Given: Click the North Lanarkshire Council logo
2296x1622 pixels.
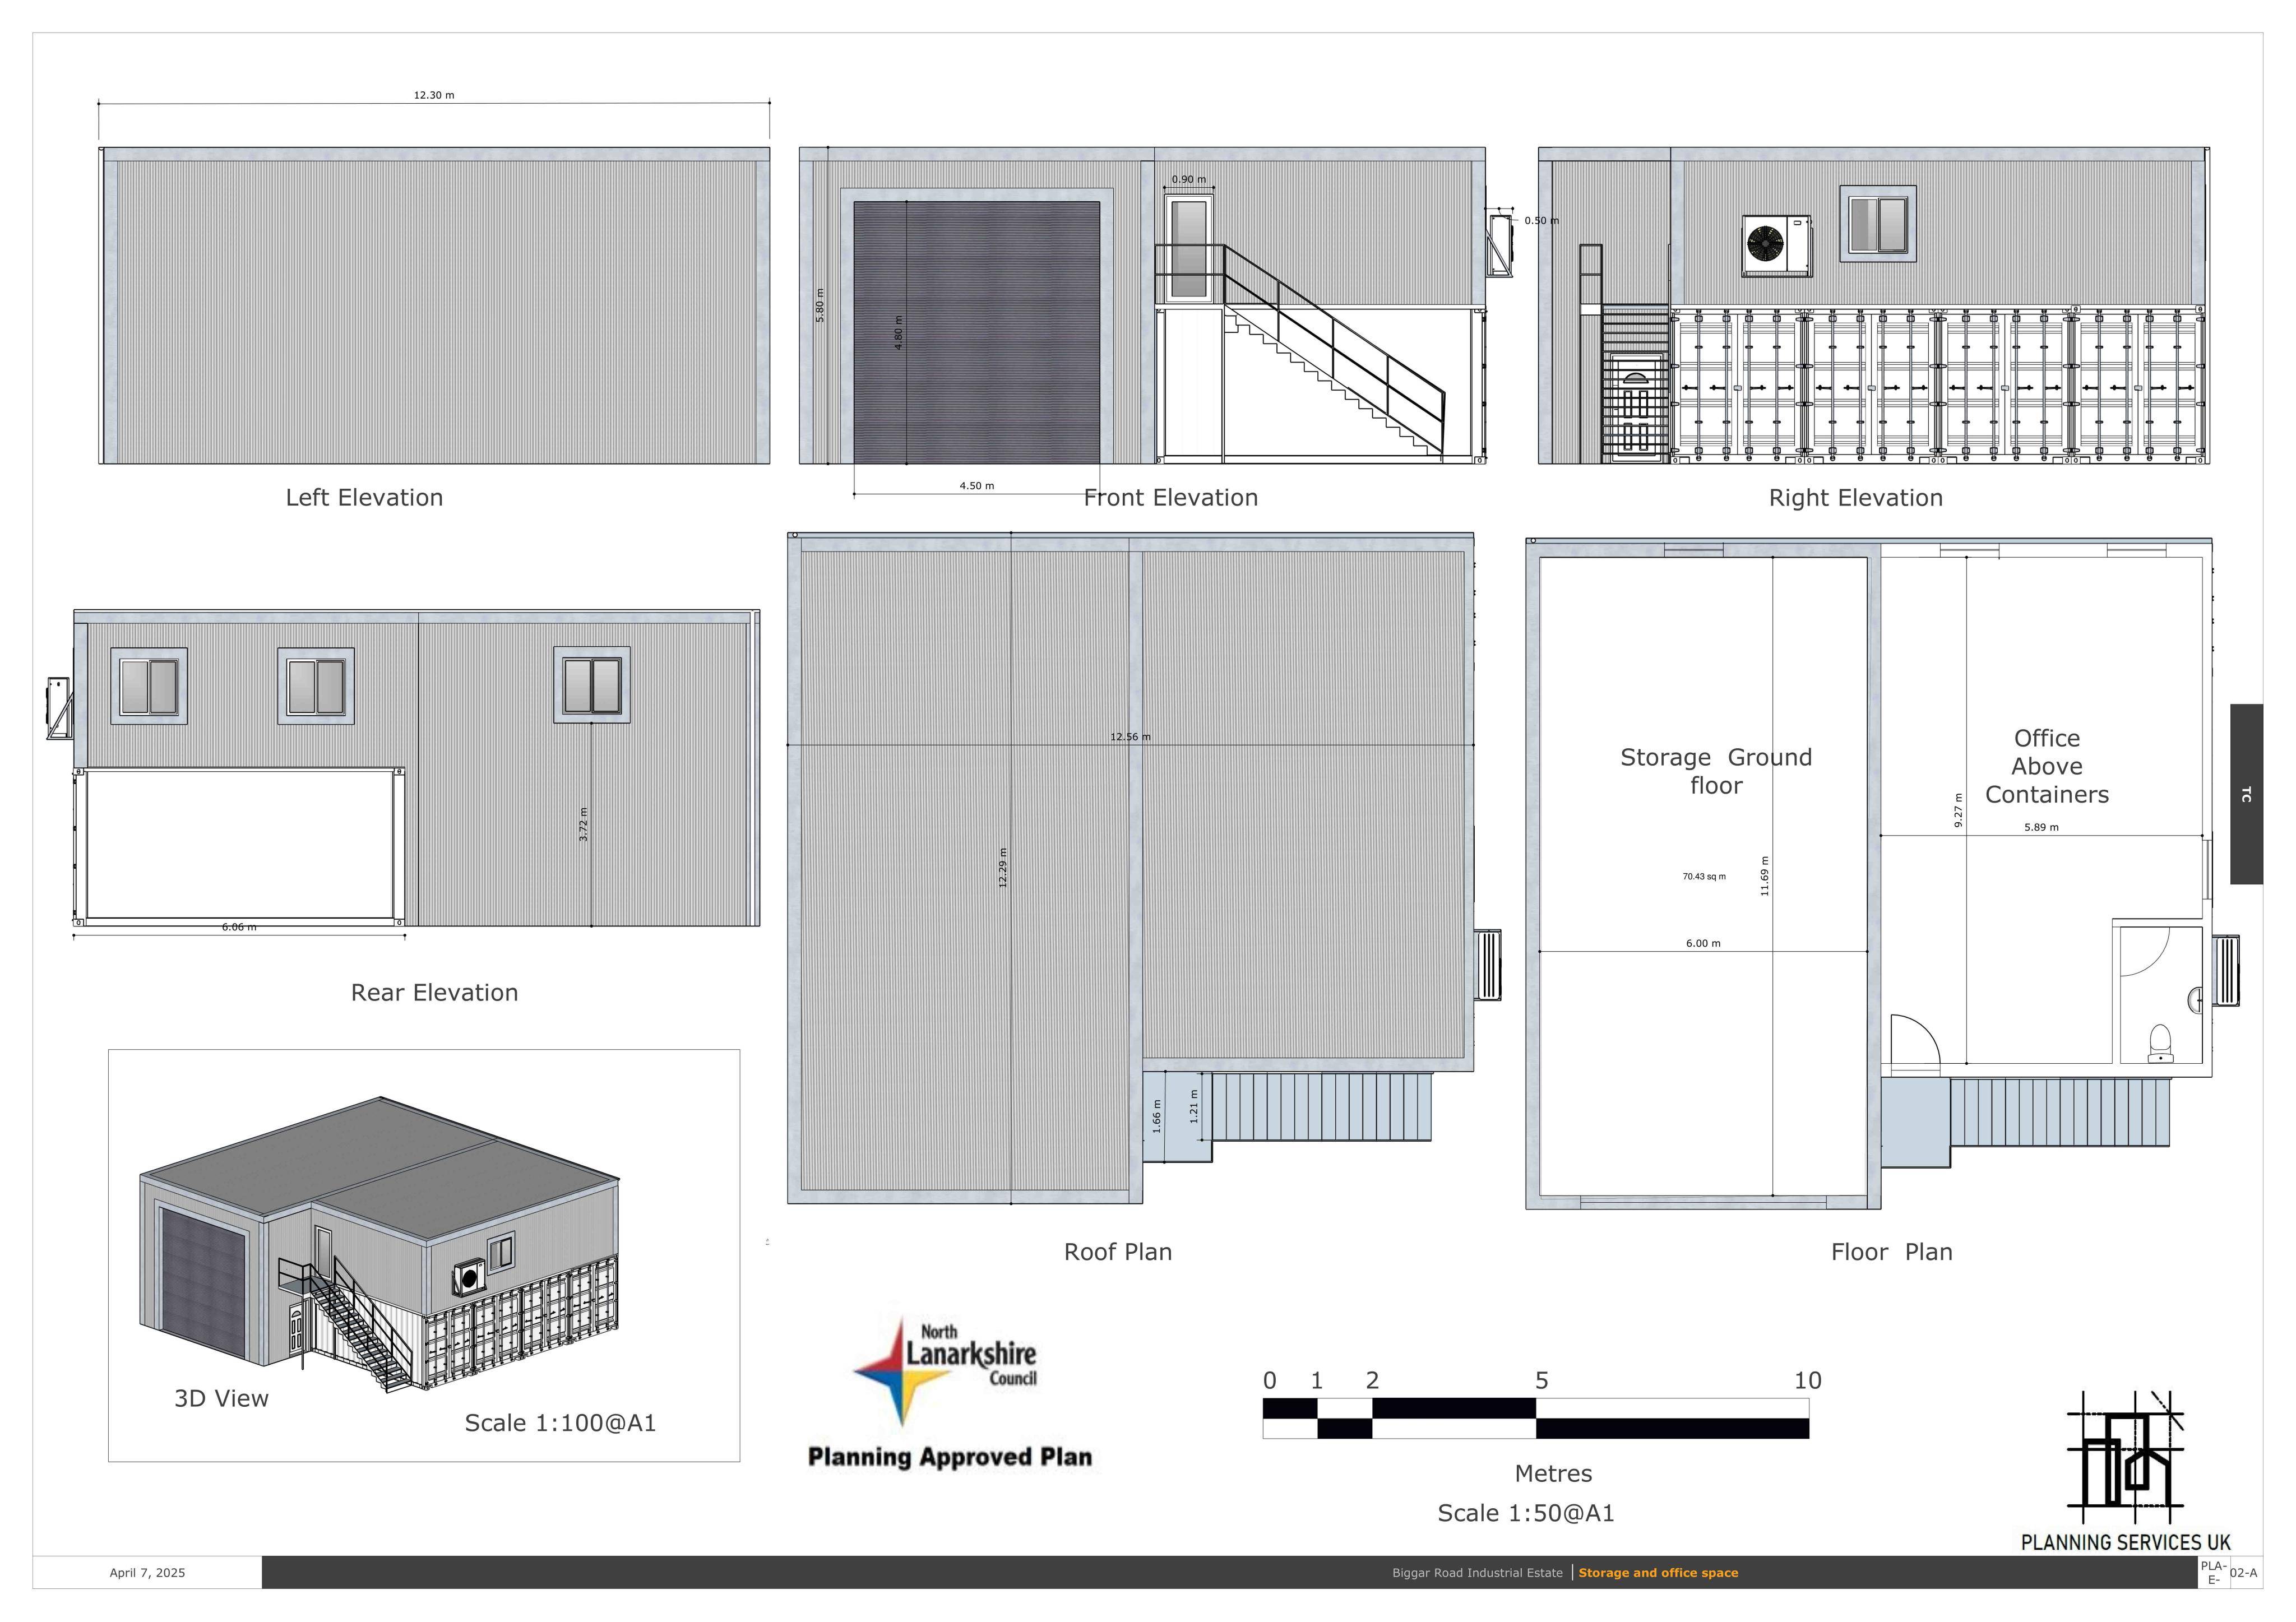Looking at the screenshot, I should click(x=945, y=1371).
